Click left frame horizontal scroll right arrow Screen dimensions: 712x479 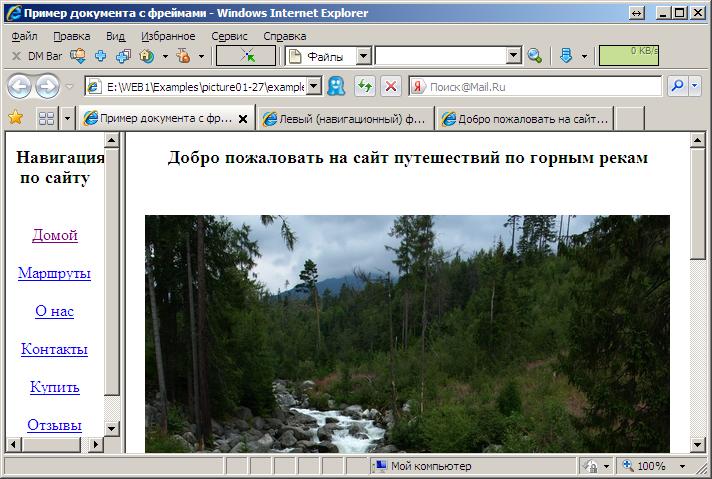[x=95, y=444]
